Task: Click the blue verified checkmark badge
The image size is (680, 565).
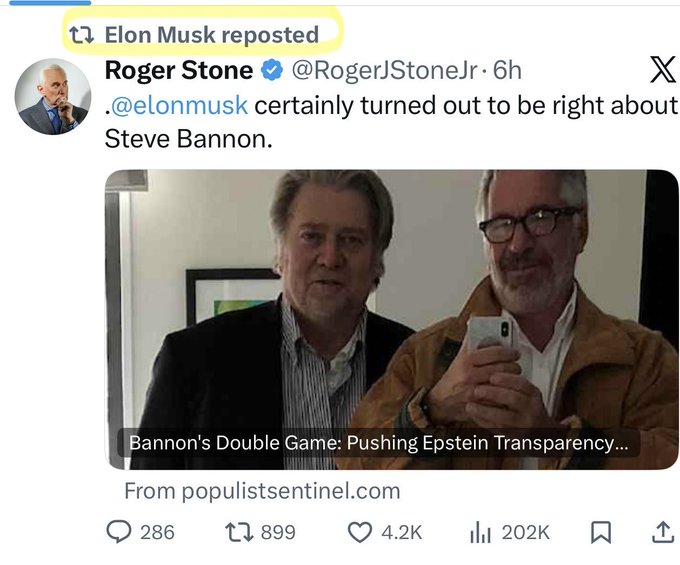Action: 271,71
